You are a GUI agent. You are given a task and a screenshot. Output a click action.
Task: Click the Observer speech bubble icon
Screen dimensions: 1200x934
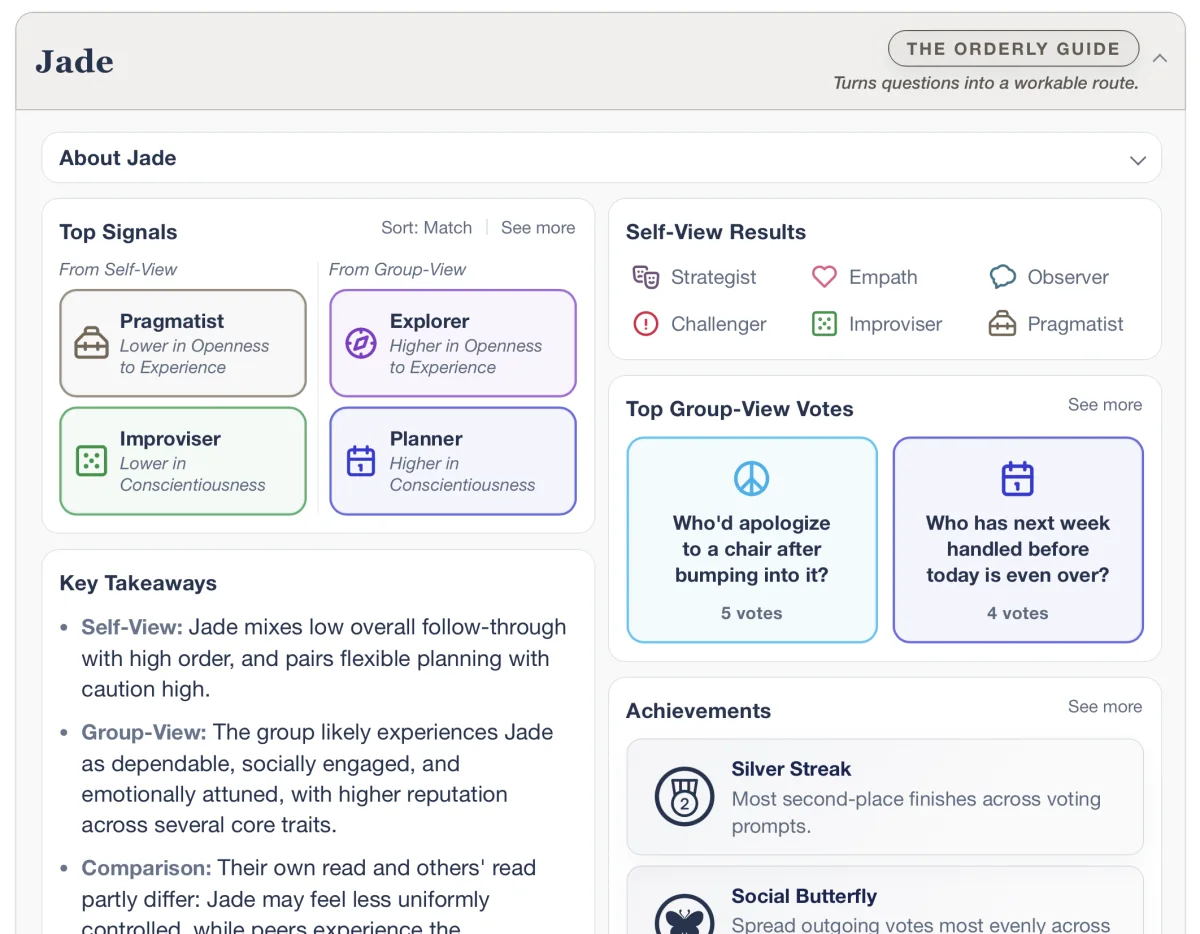(x=1002, y=277)
